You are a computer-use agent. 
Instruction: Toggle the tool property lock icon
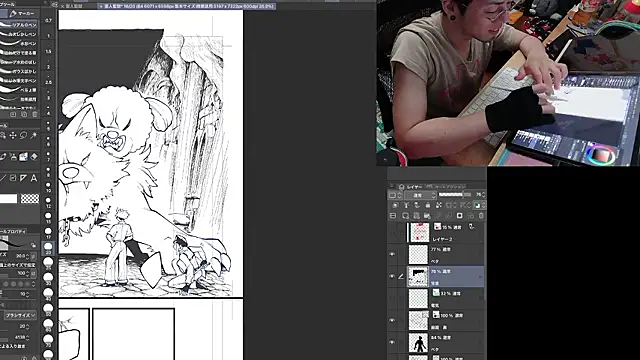[33, 245]
